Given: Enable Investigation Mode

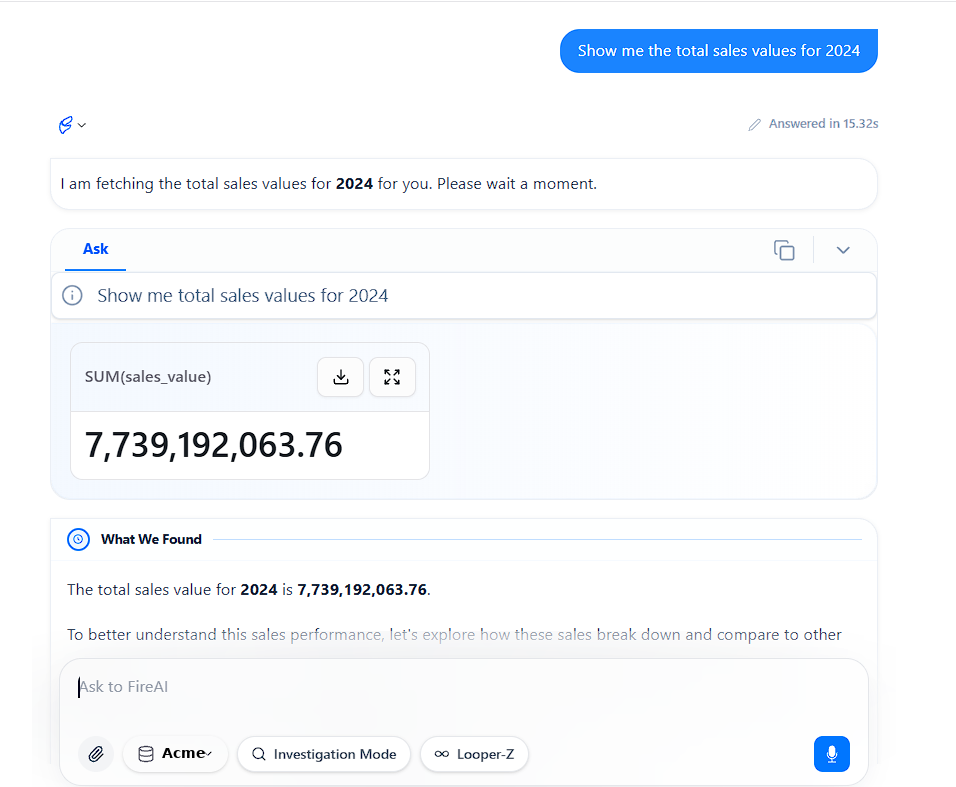Looking at the screenshot, I should [324, 754].
